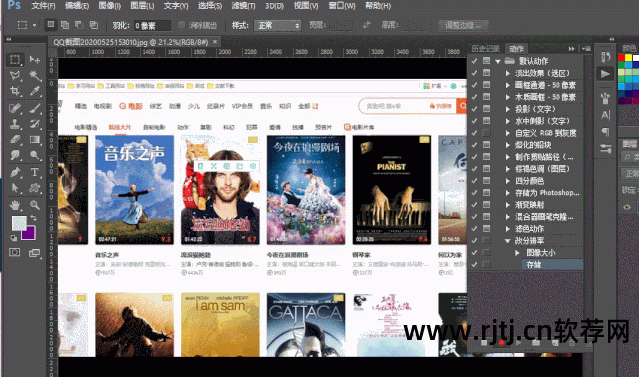Open the 文件(F) menu
The width and height of the screenshot is (639, 377).
43,6
